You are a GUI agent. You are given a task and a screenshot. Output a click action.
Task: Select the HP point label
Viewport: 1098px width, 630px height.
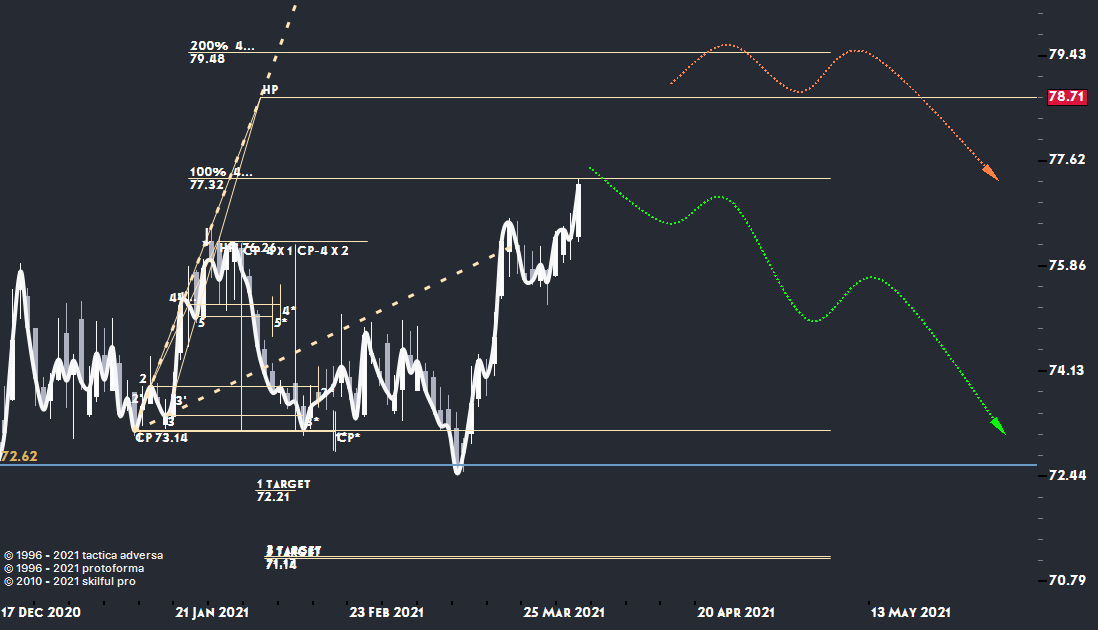(x=269, y=90)
